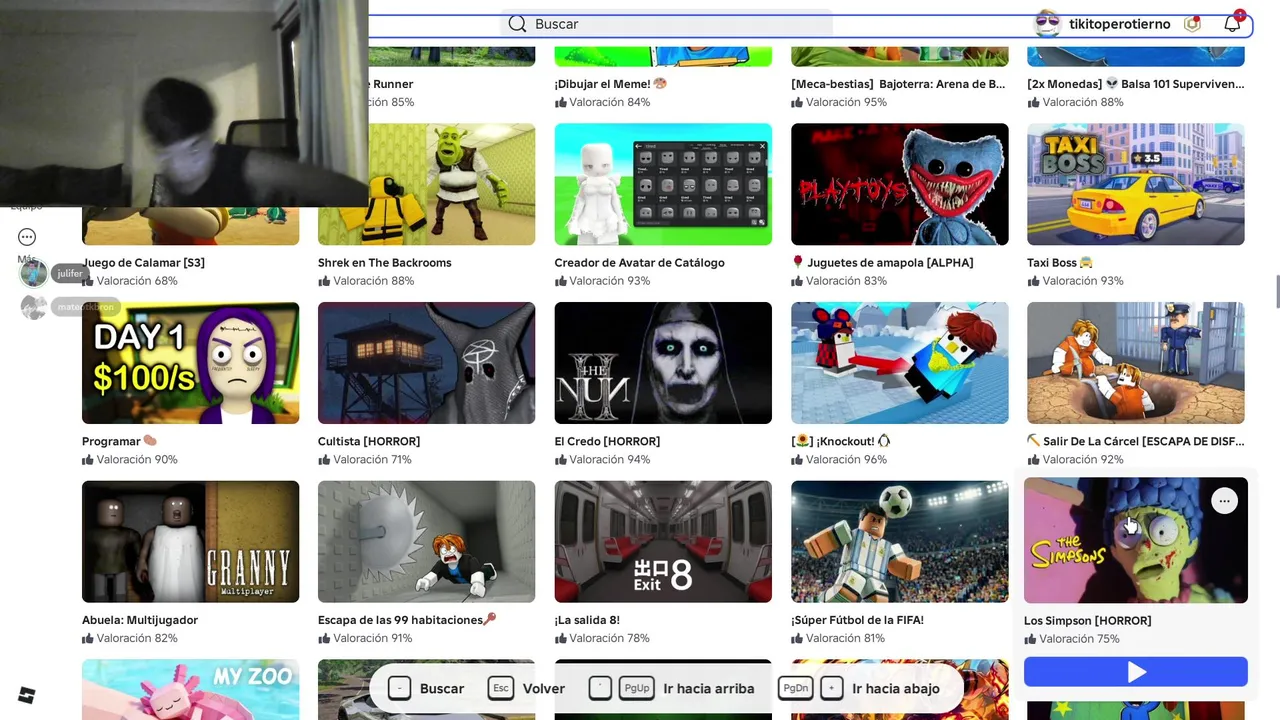The width and height of the screenshot is (1280, 720).
Task: Click the thumbs-up icon beside Valoración 90% Programar
Action: (88, 460)
